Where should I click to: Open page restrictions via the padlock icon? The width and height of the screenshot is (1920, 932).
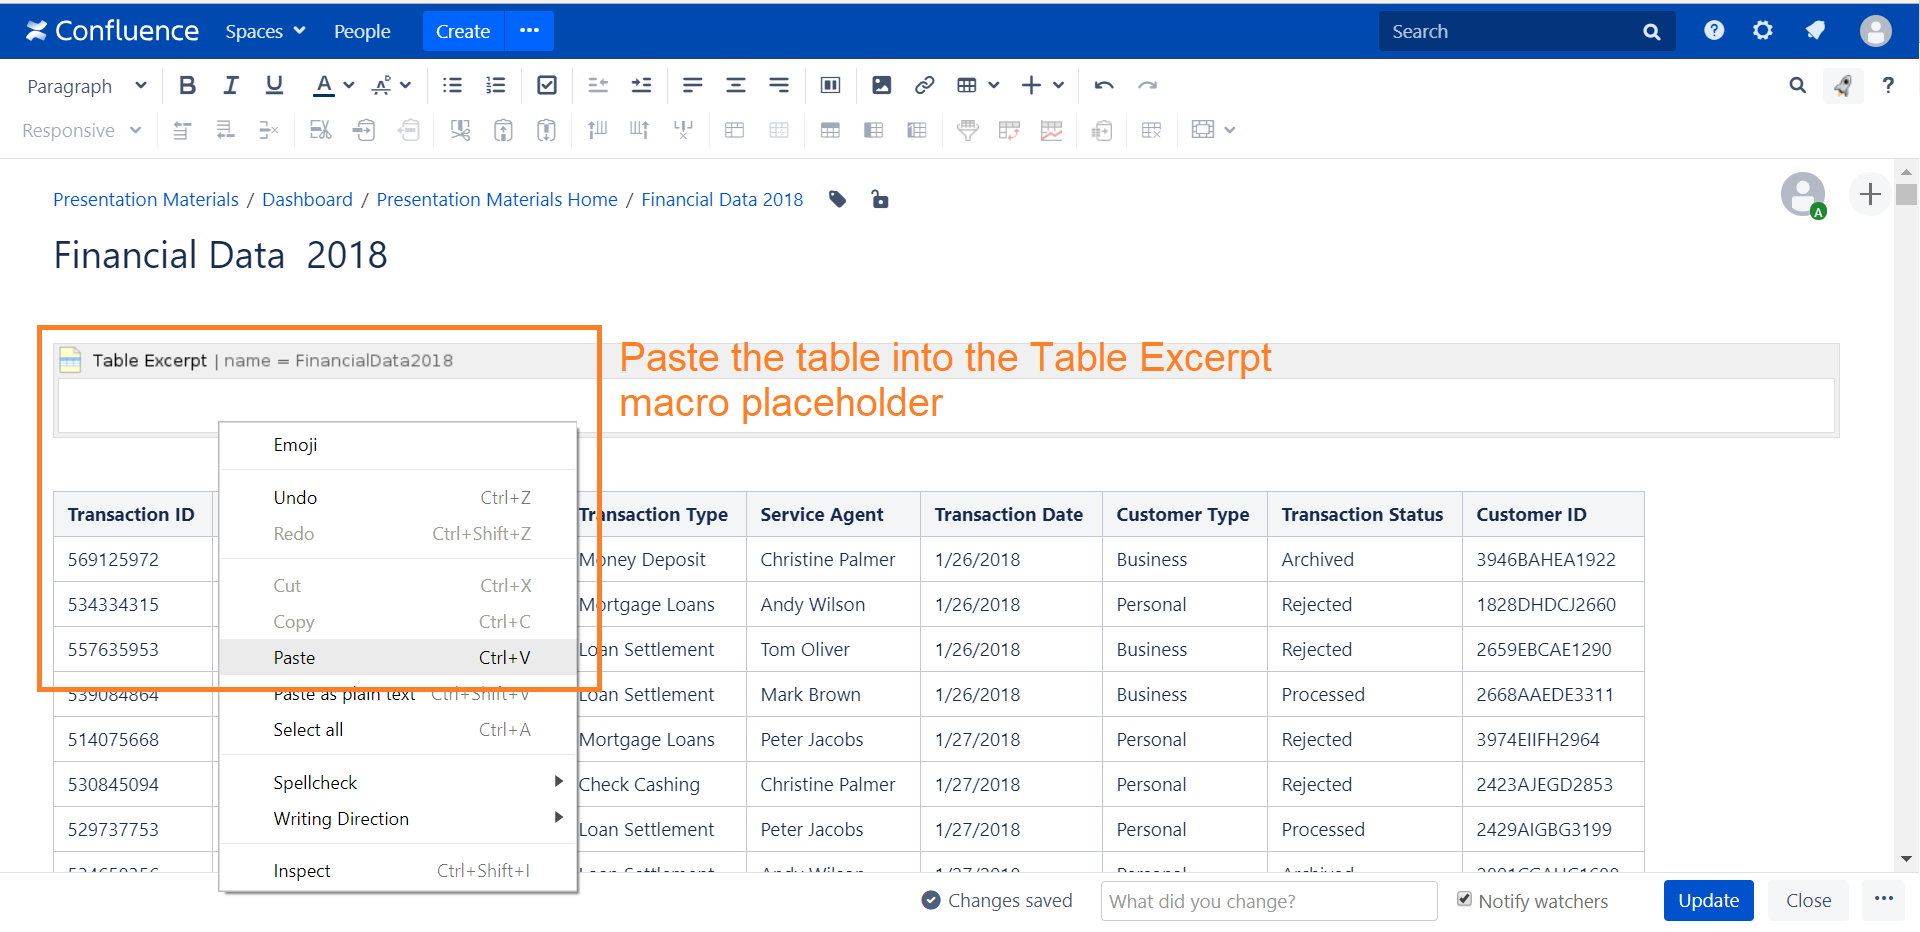tap(880, 200)
